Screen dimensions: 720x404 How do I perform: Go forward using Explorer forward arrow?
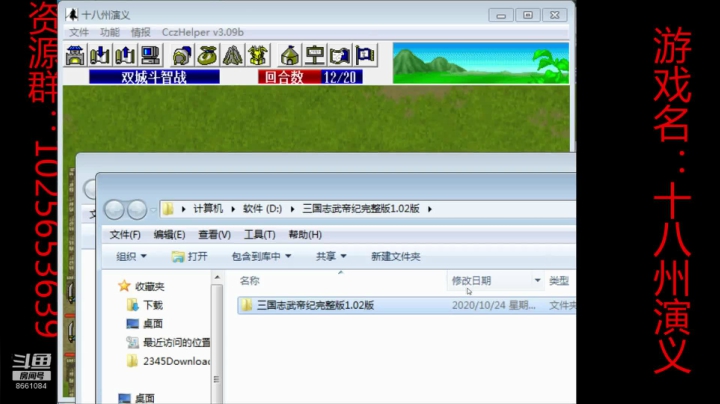[137, 210]
